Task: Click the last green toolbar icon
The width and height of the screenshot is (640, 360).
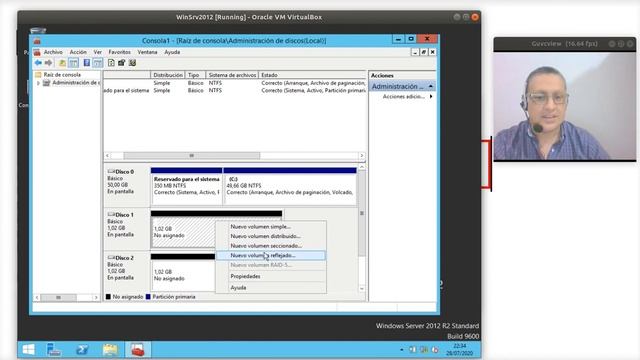Action: point(132,63)
